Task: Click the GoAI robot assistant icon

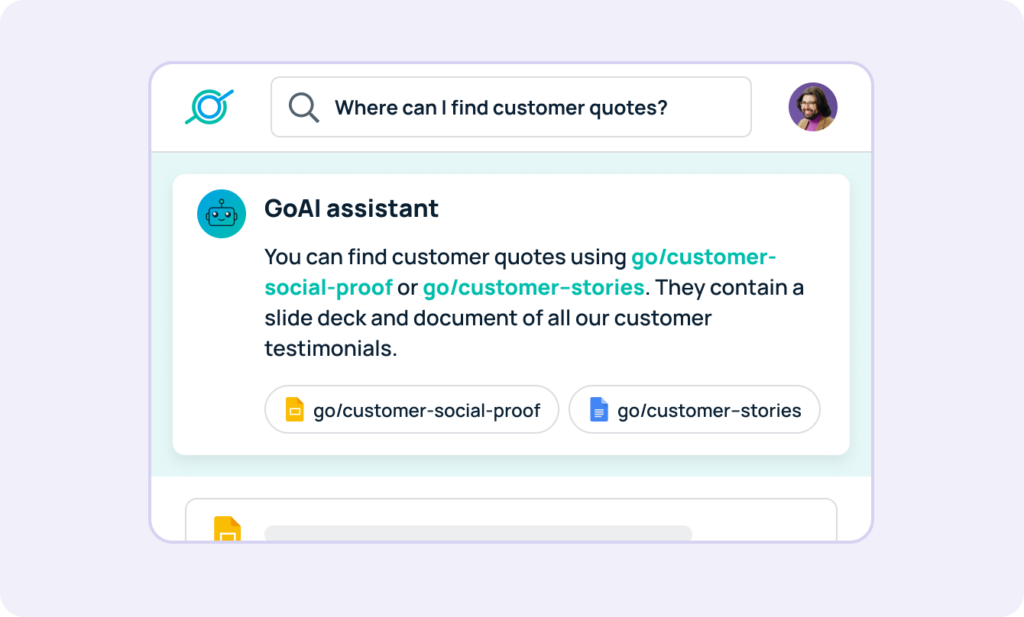Action: coord(221,214)
